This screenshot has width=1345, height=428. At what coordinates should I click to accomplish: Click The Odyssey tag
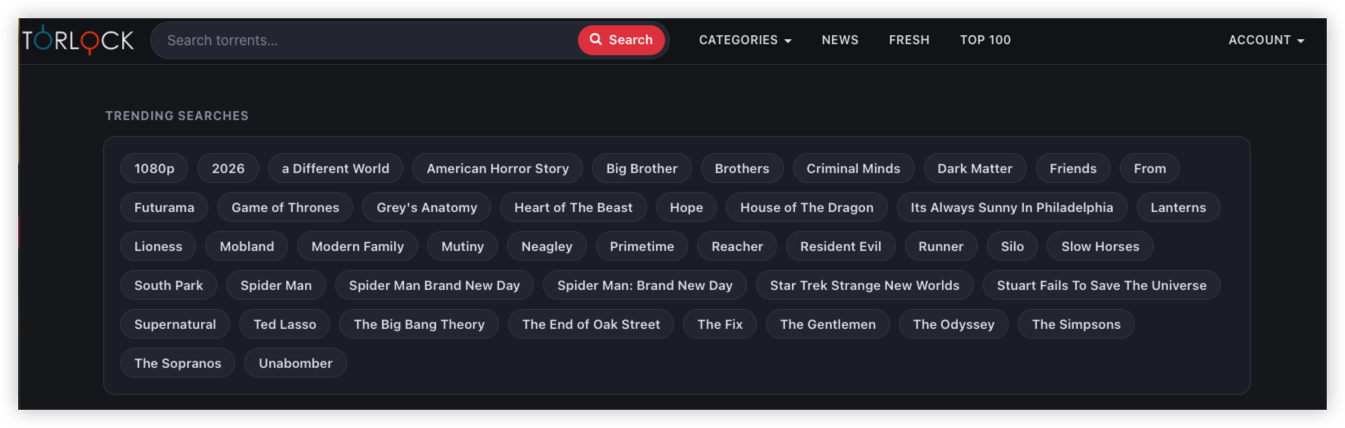[954, 324]
